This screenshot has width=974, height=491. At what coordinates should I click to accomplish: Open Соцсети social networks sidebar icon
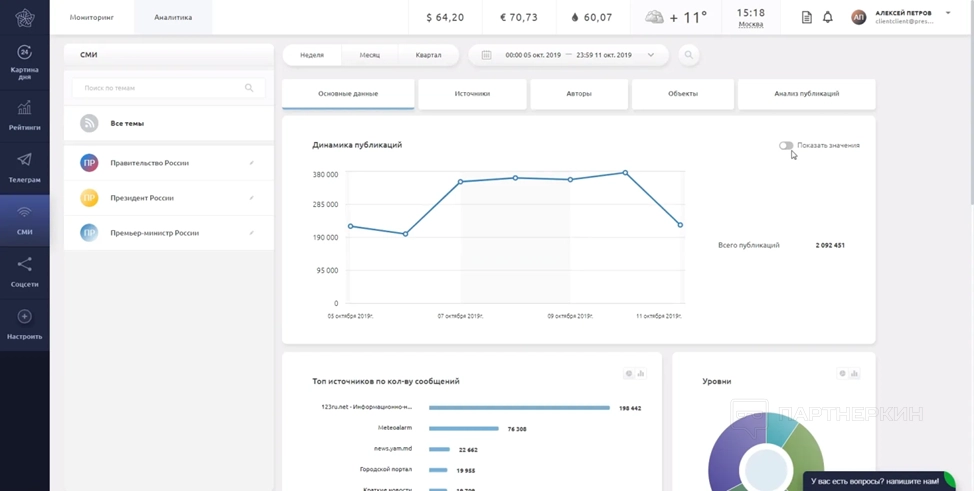[25, 271]
